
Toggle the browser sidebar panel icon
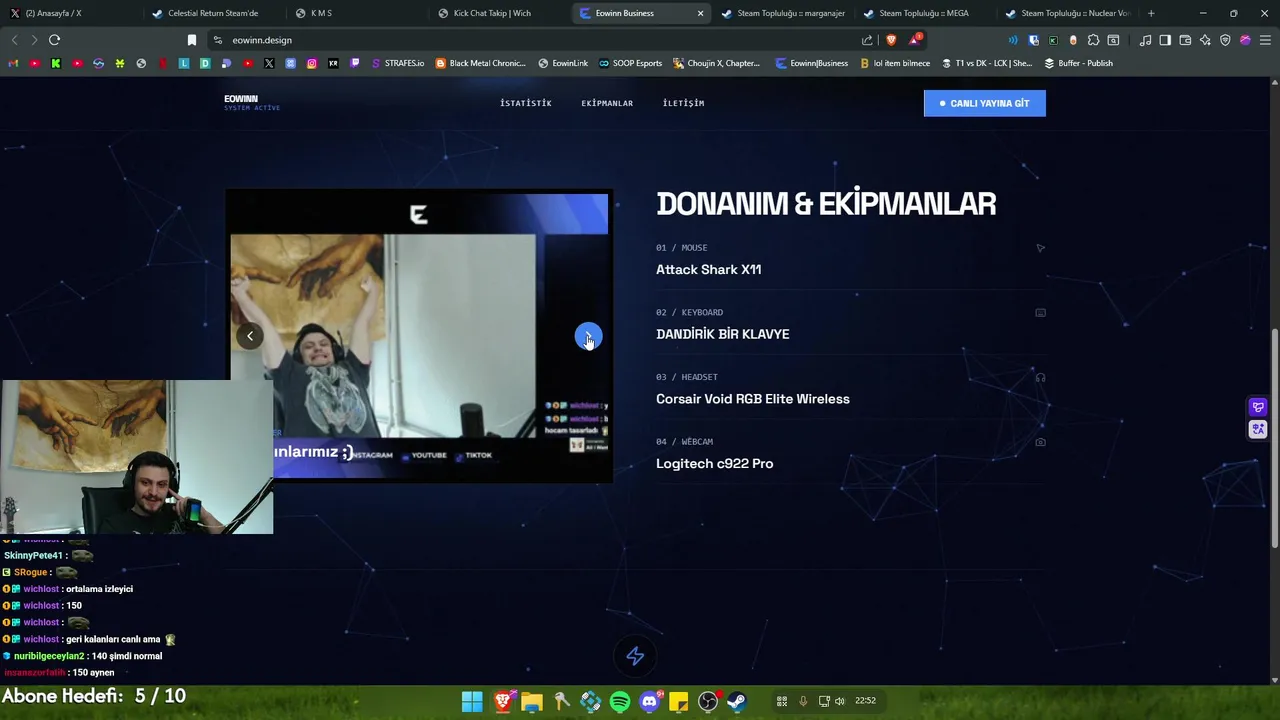tap(1165, 40)
